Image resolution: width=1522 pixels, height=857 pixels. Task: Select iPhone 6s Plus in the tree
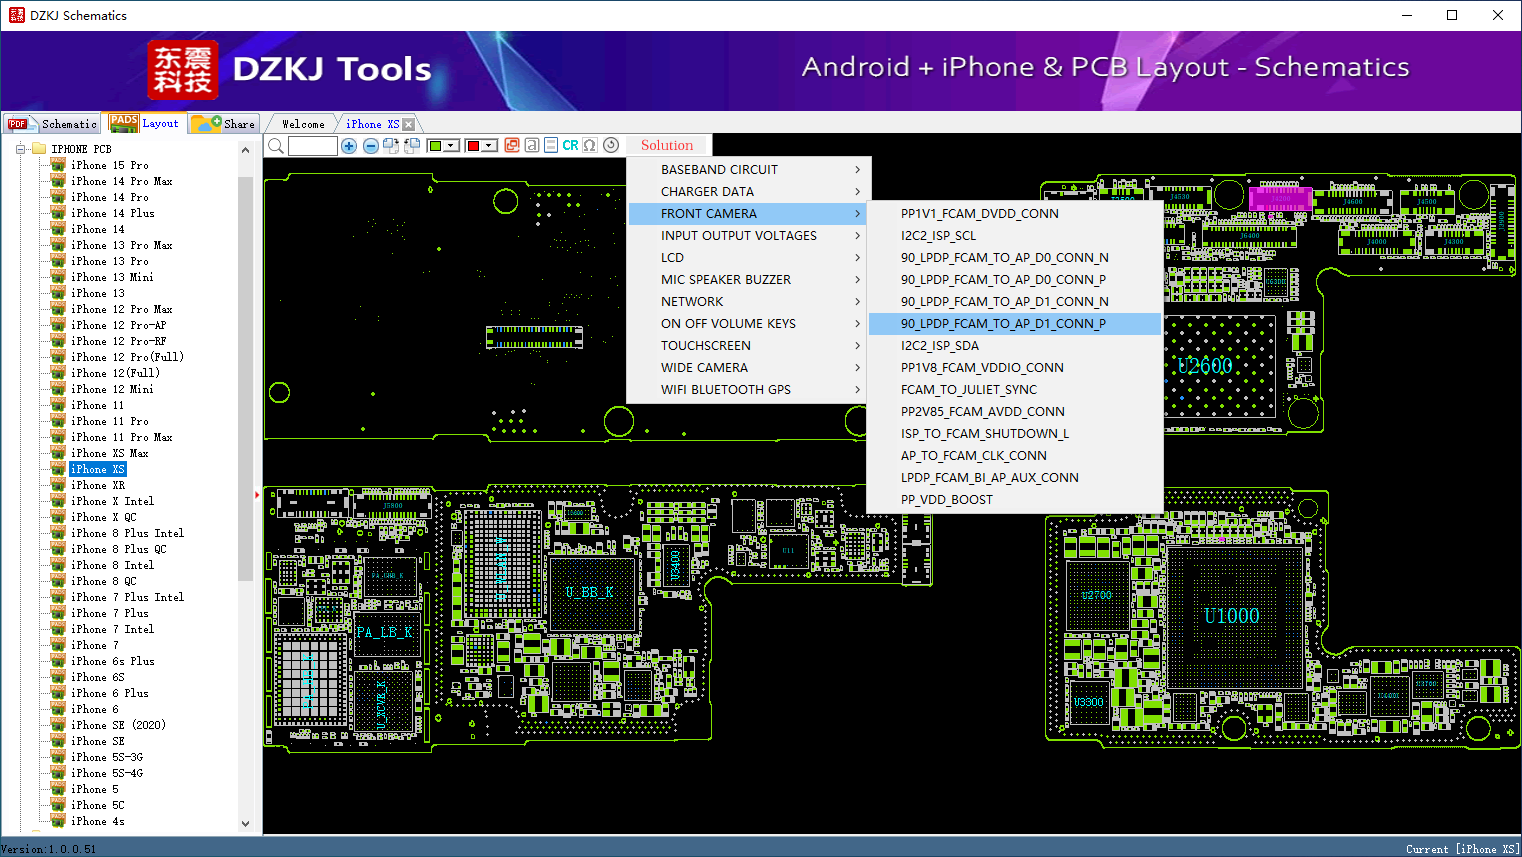point(113,661)
